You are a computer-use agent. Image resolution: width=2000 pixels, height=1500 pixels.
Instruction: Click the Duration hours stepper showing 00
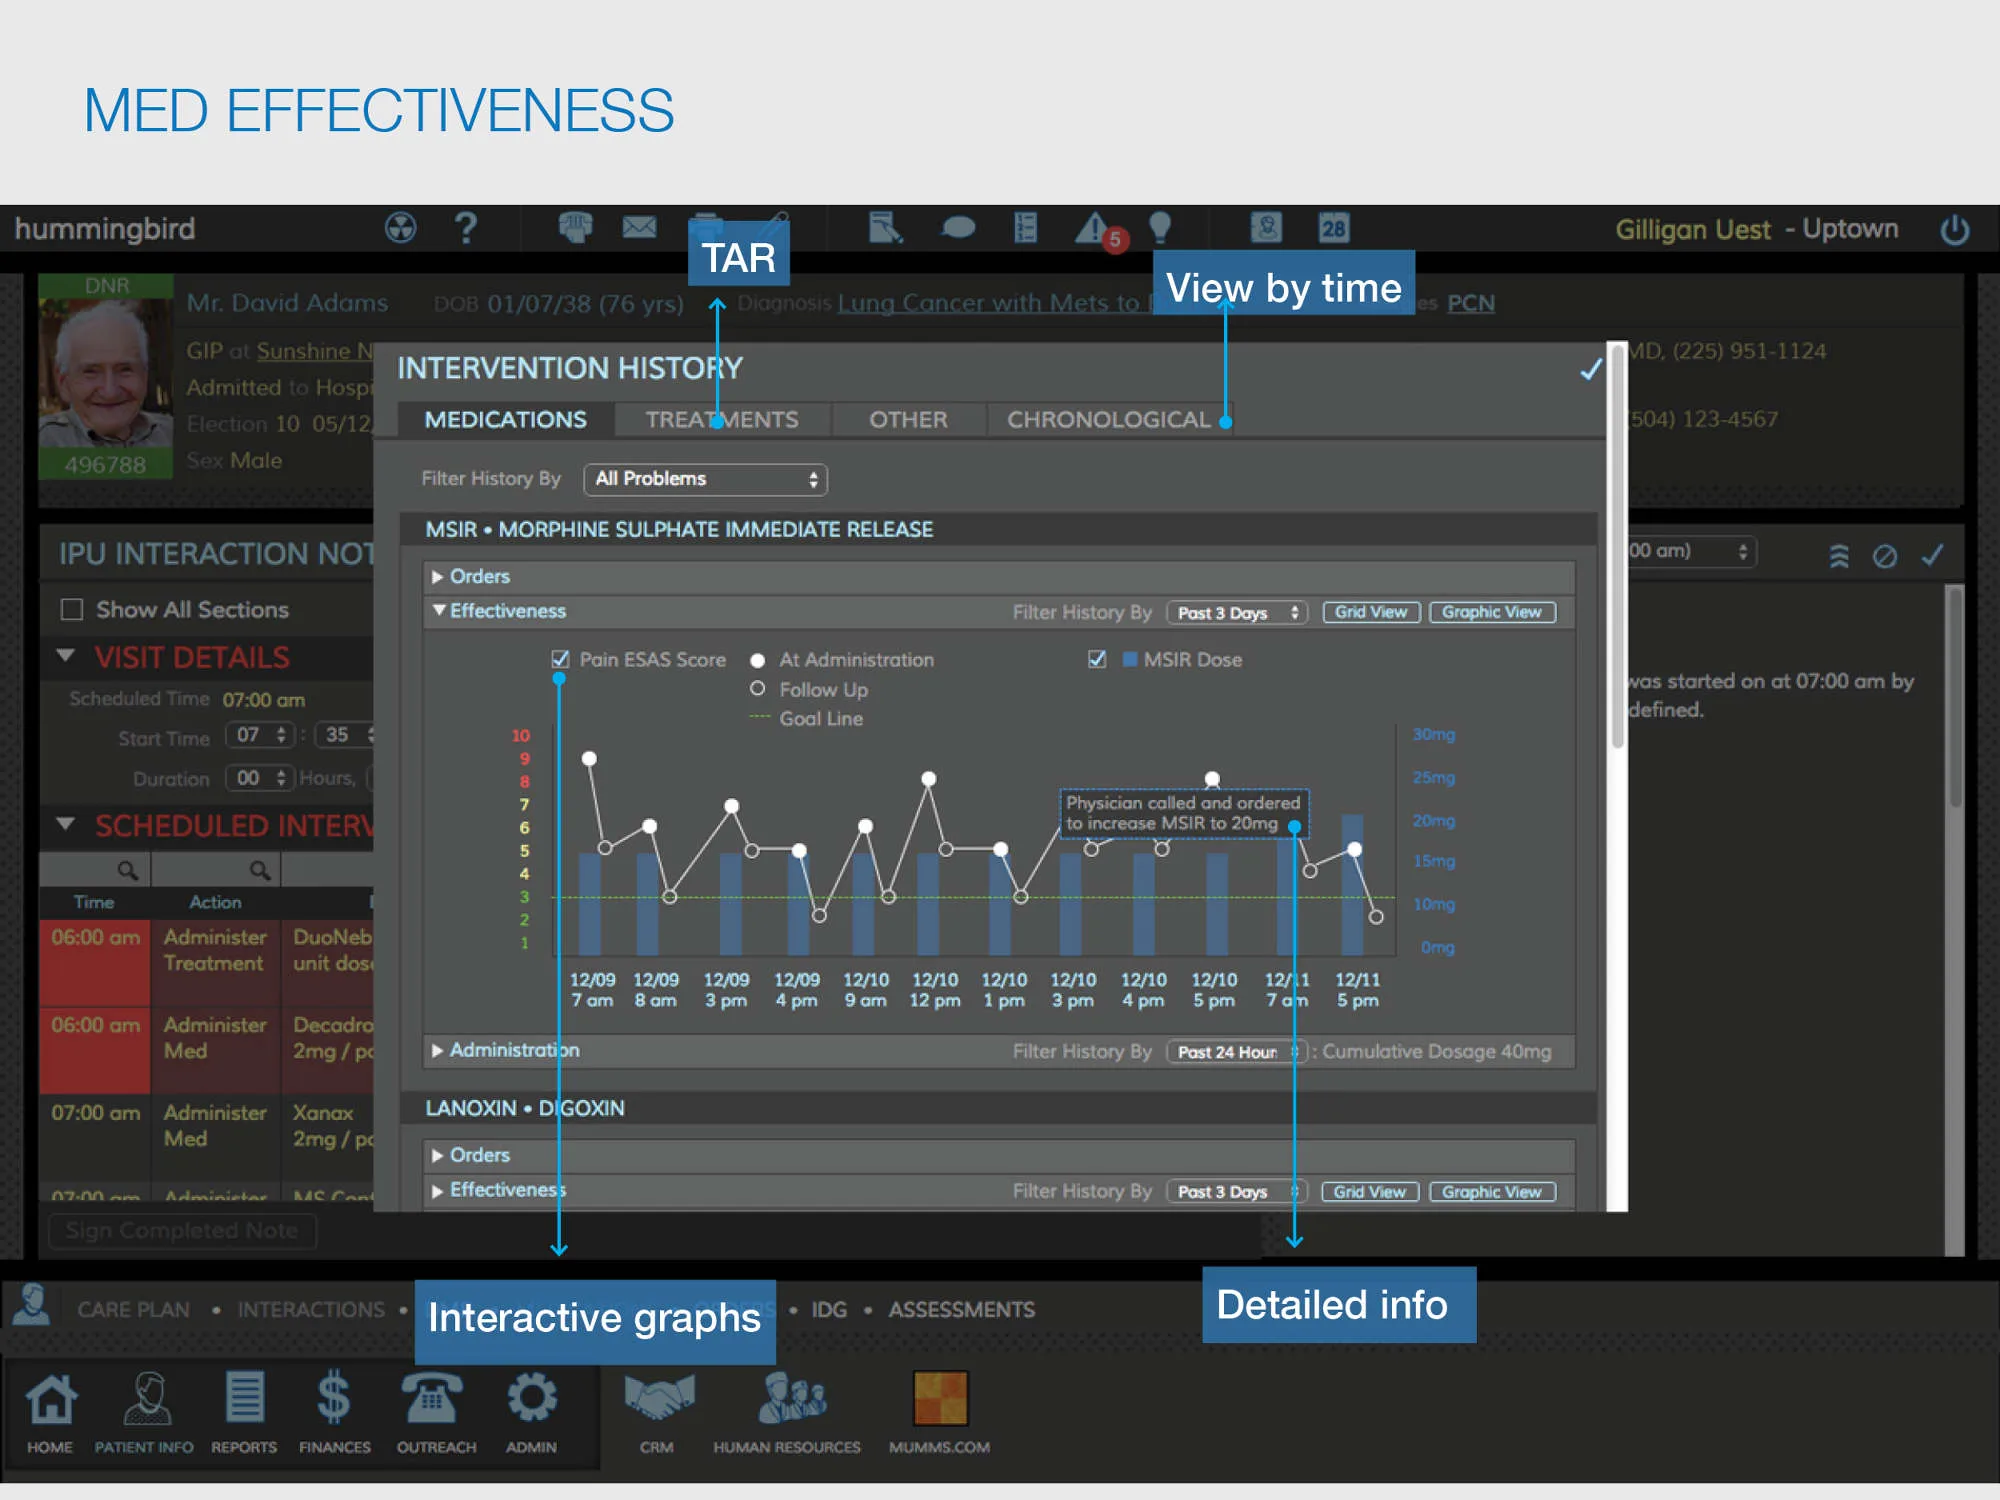261,778
